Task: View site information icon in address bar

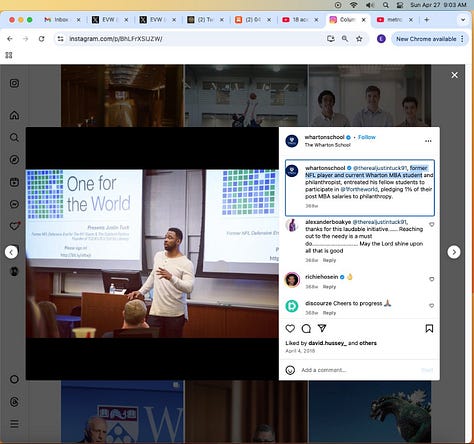Action: click(60, 39)
